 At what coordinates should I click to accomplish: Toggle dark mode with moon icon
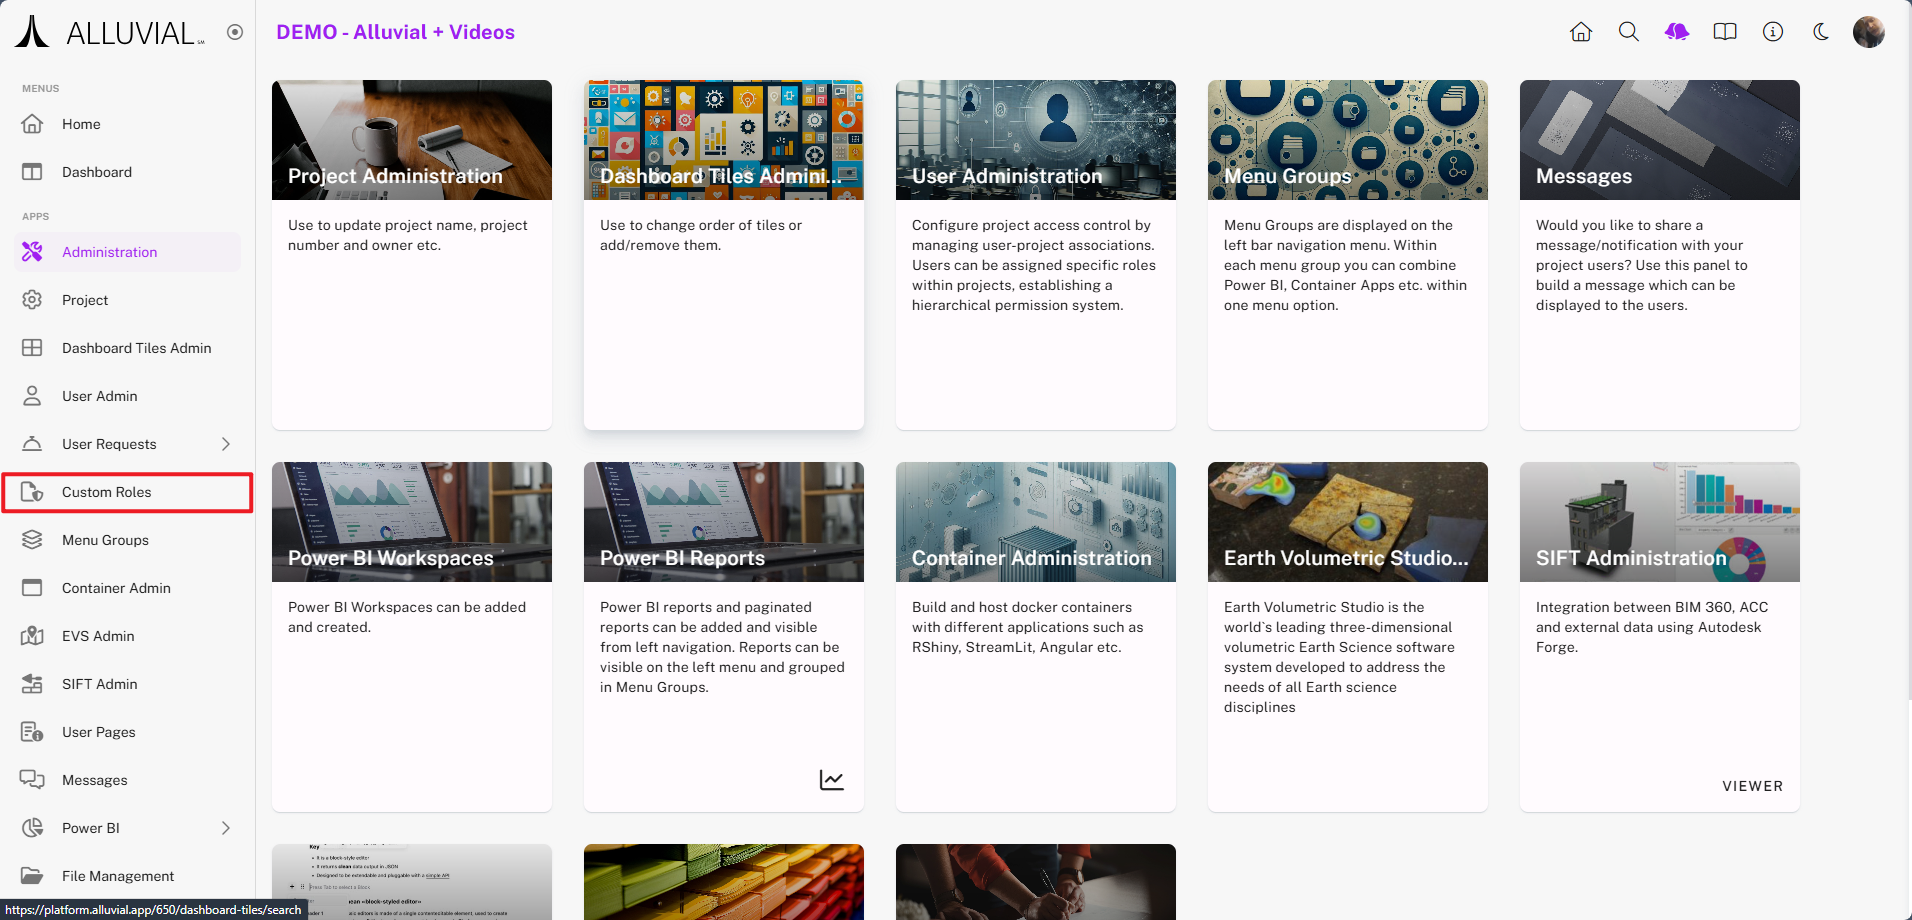[x=1821, y=32]
